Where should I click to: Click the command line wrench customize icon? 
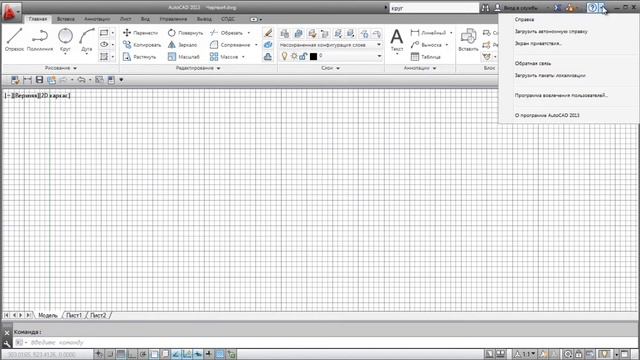coord(7,344)
